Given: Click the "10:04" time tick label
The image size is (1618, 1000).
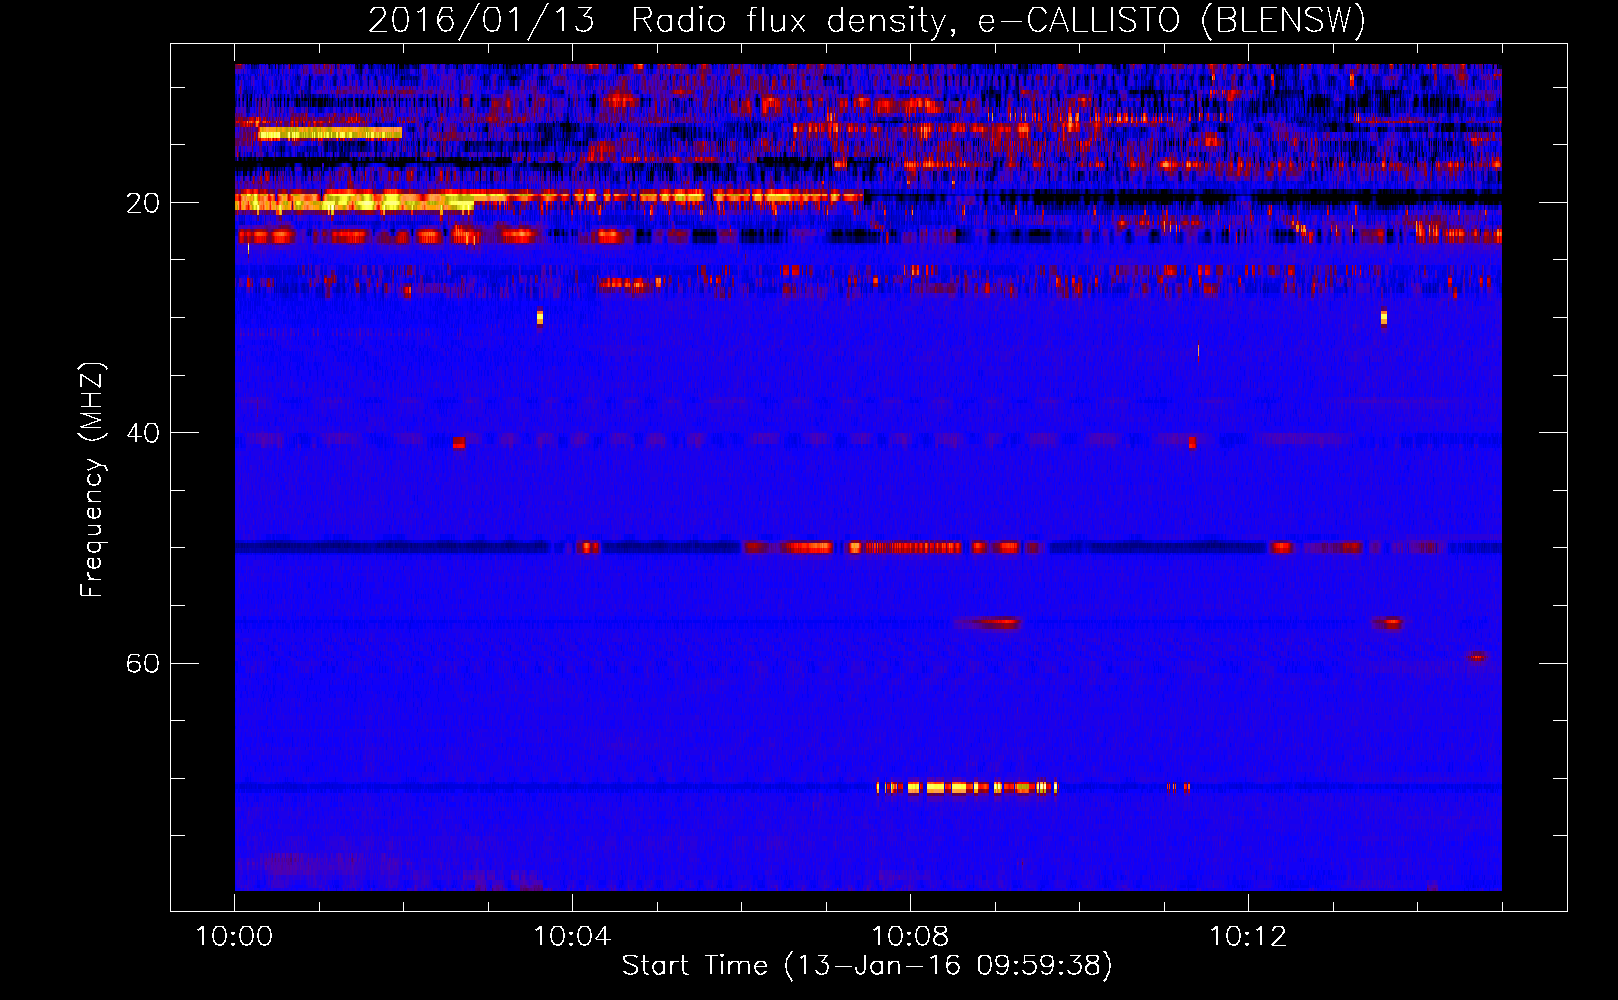Looking at the screenshot, I should 572,937.
